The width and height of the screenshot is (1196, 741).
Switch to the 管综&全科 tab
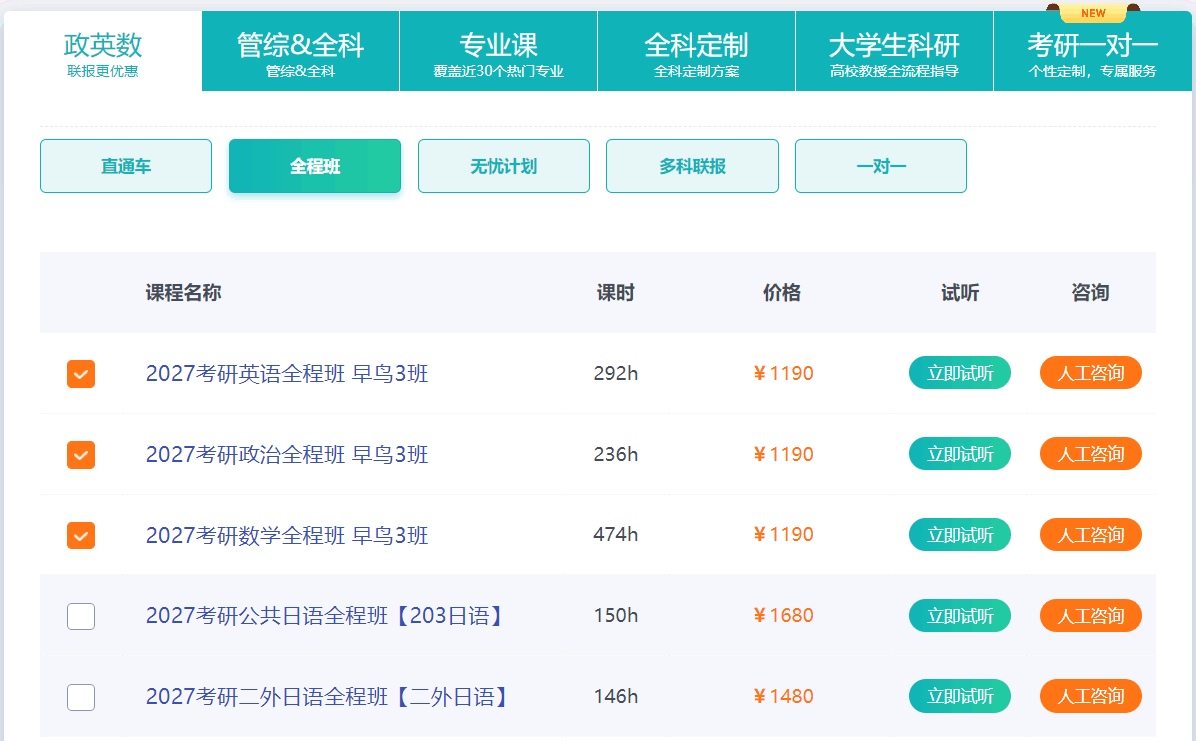click(x=300, y=52)
